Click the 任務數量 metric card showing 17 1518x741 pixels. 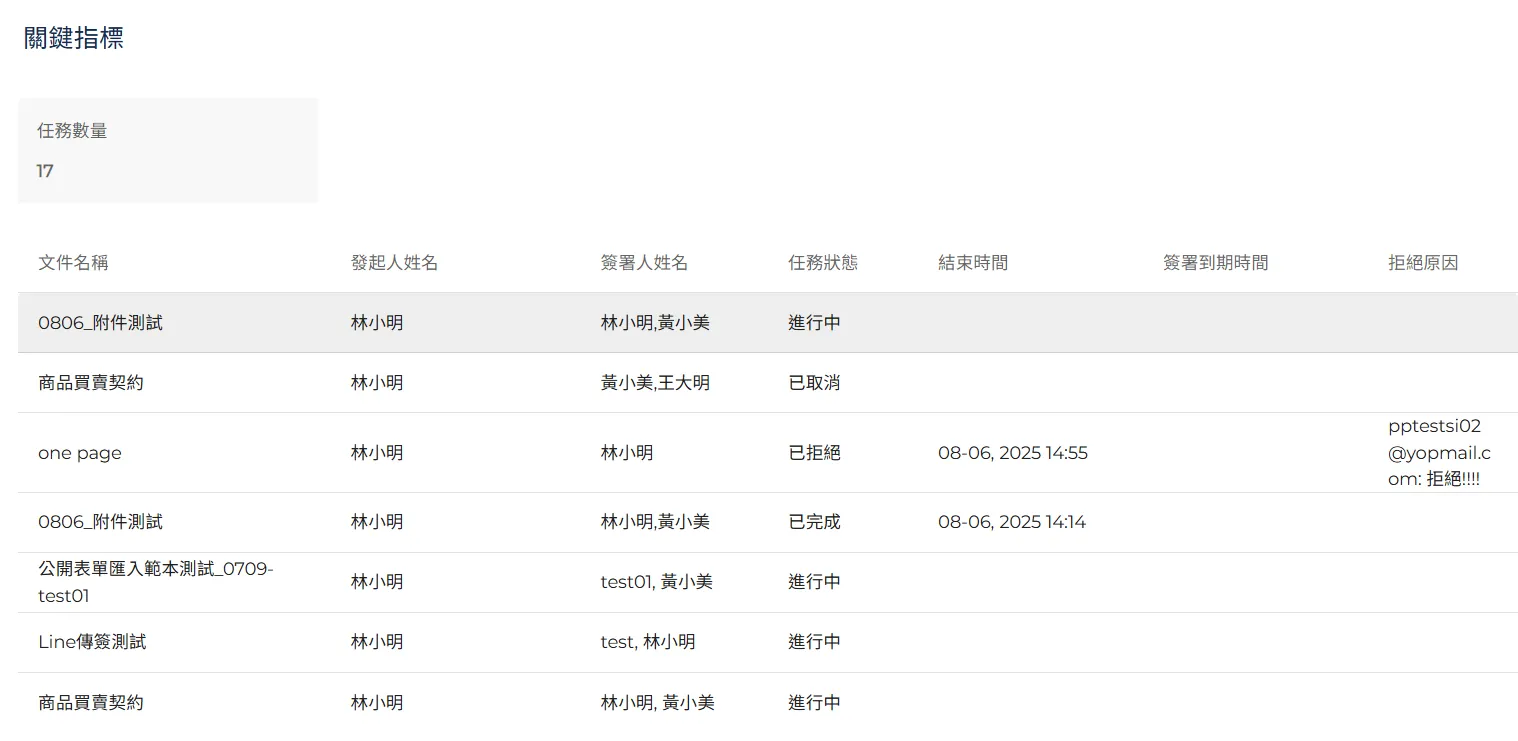tap(167, 151)
